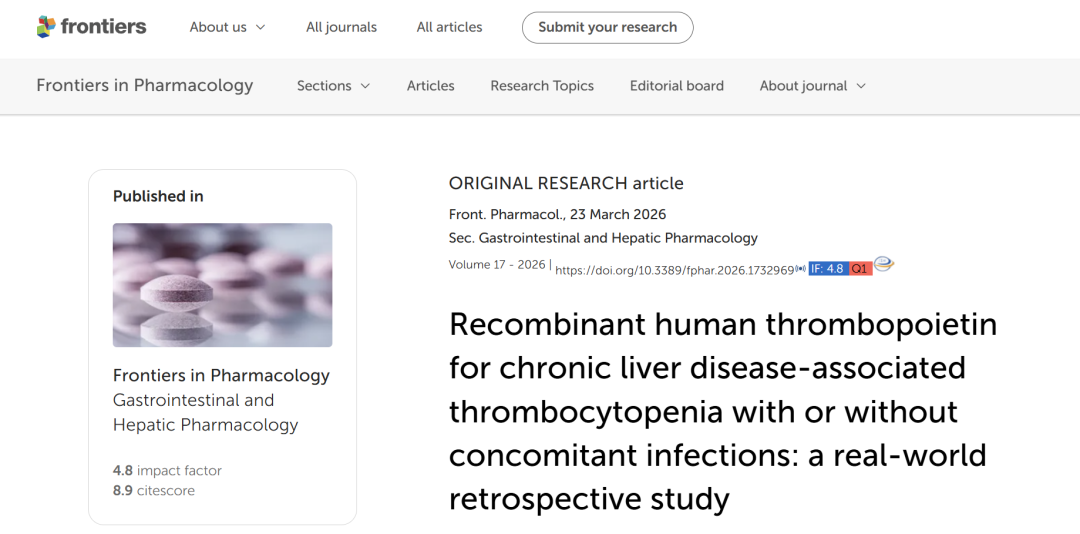Open the Sections dropdown menu

tap(333, 86)
